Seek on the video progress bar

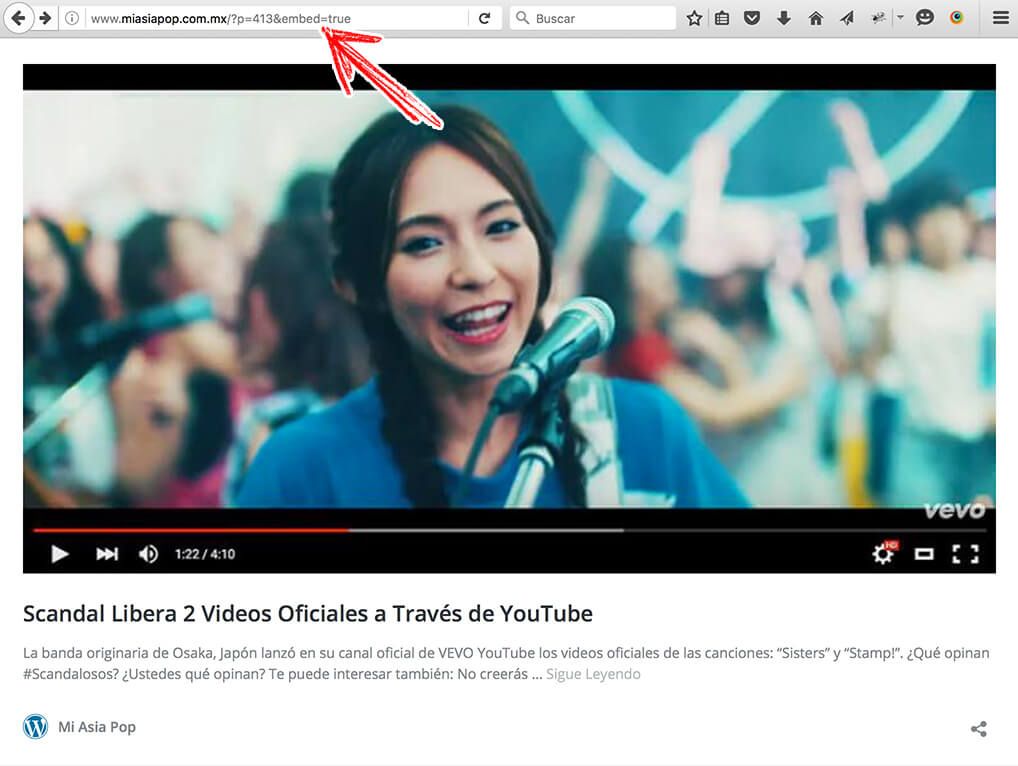tap(510, 530)
